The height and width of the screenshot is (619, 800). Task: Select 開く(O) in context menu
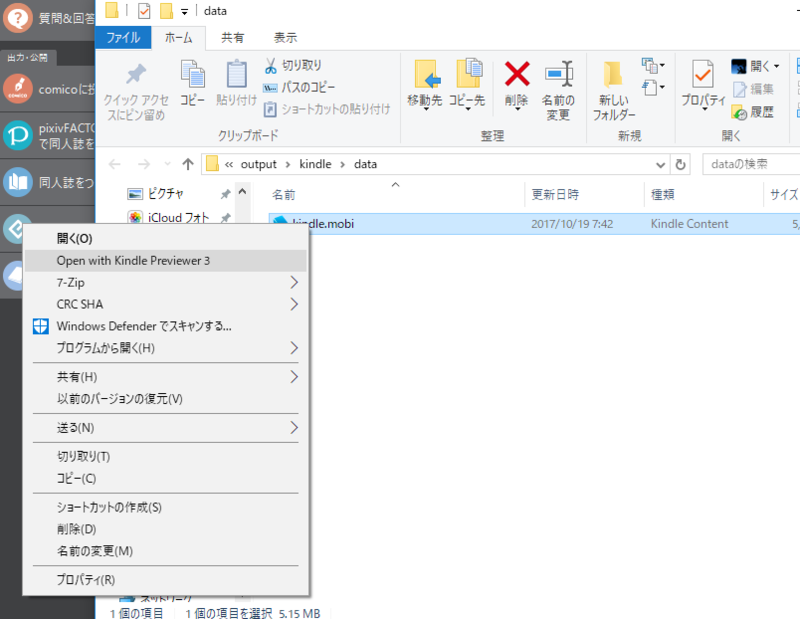click(165, 238)
